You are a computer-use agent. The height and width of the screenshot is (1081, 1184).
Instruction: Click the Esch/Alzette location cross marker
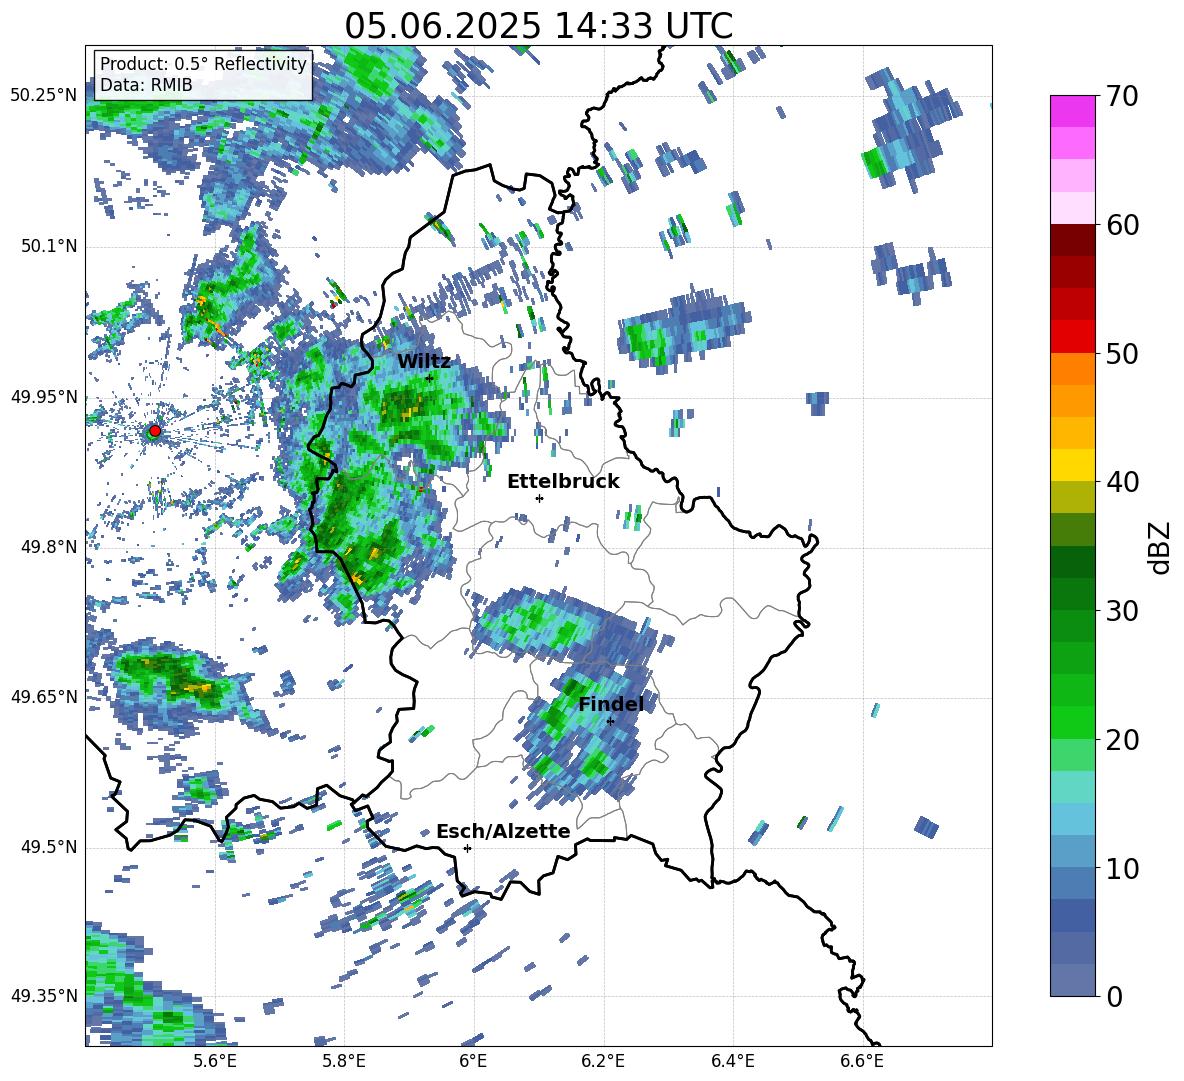tap(467, 848)
